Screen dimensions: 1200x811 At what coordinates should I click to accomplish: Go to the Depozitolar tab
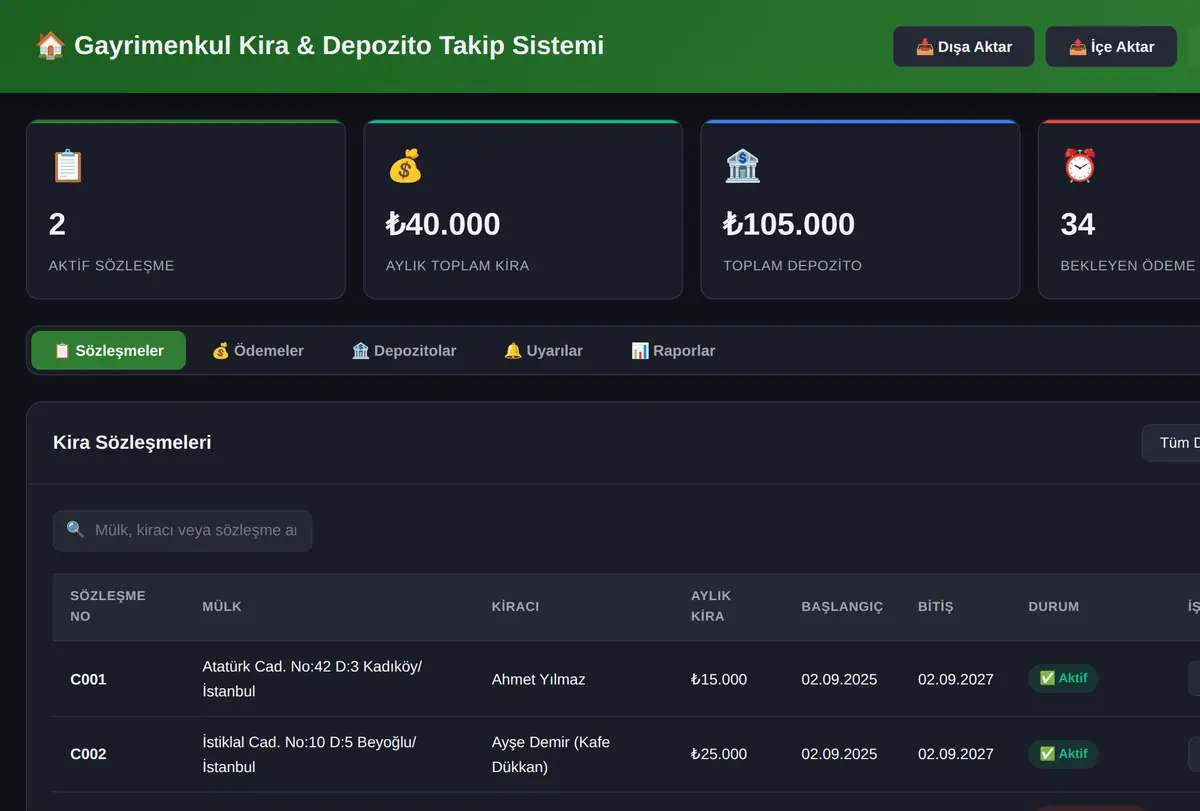pos(404,351)
